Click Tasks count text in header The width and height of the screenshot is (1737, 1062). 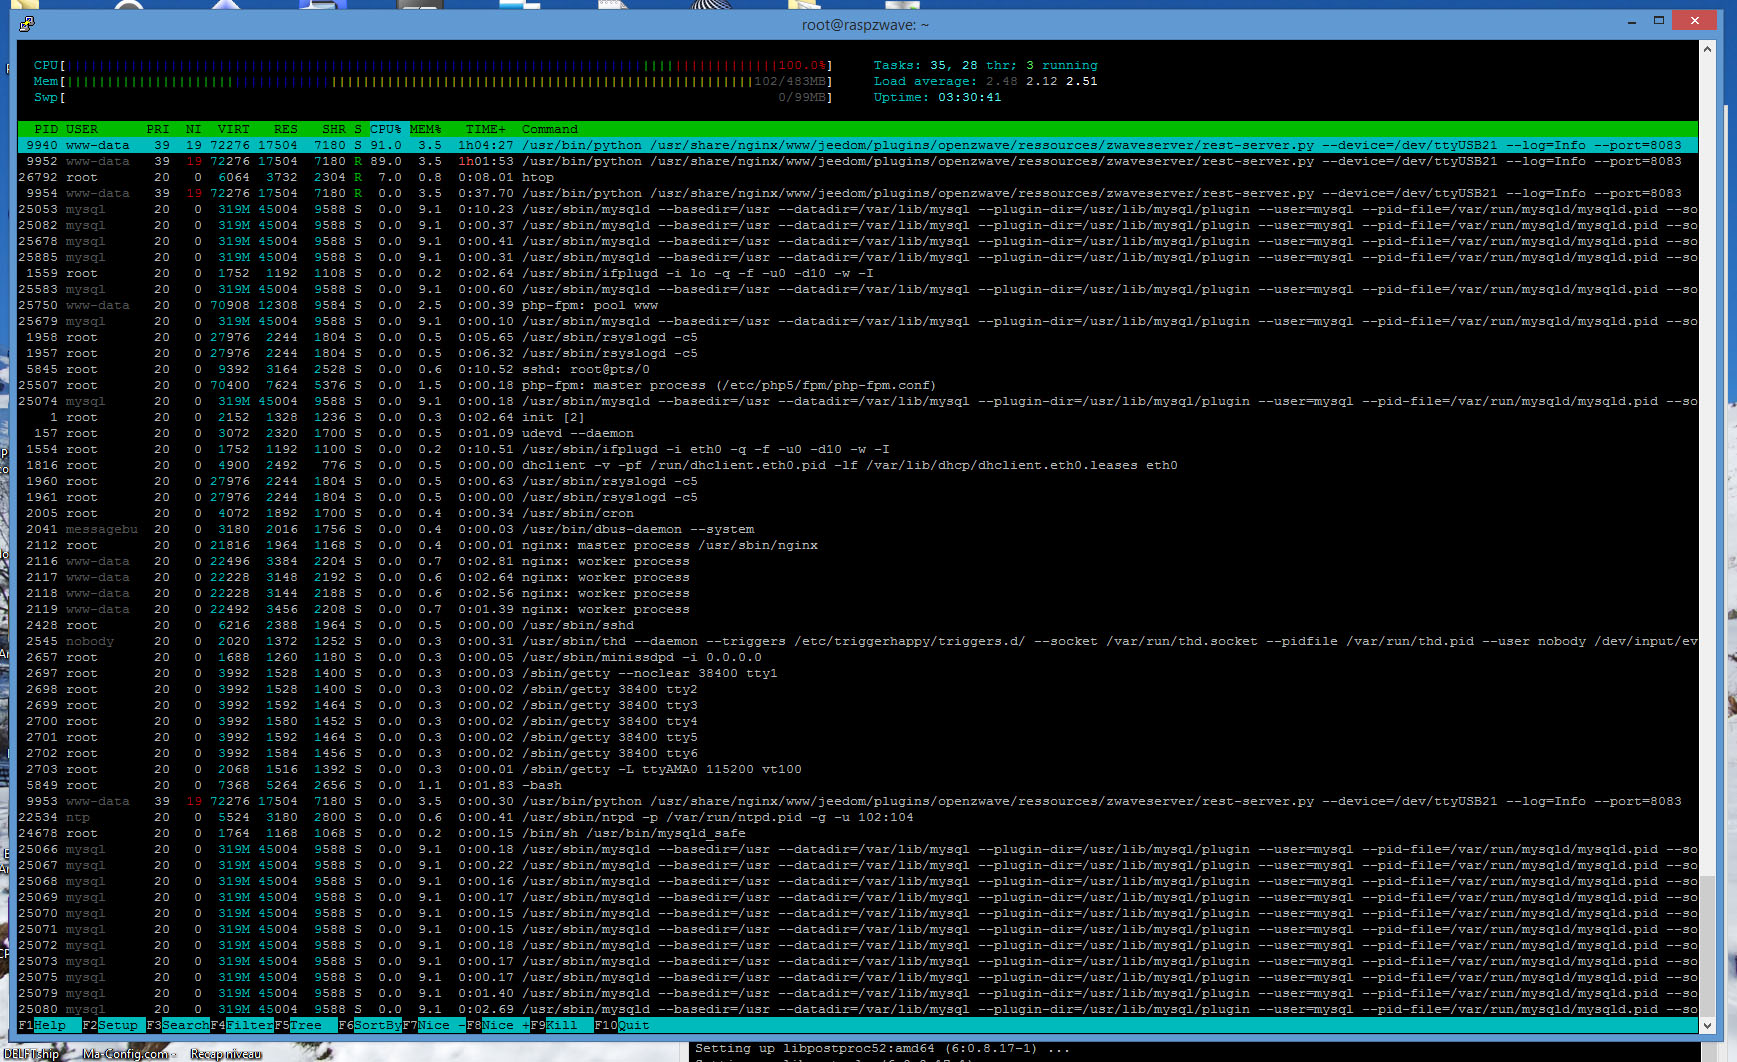(985, 65)
